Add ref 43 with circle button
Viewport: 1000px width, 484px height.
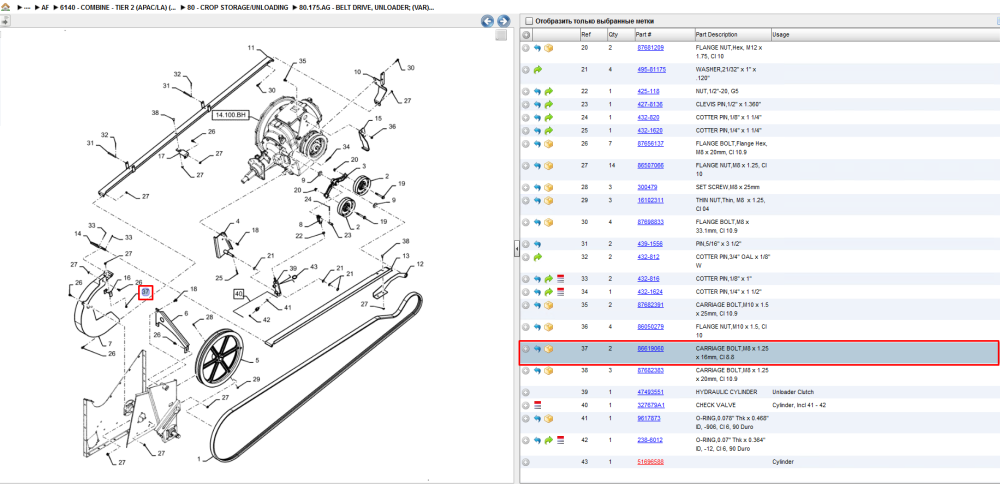pyautogui.click(x=526, y=462)
